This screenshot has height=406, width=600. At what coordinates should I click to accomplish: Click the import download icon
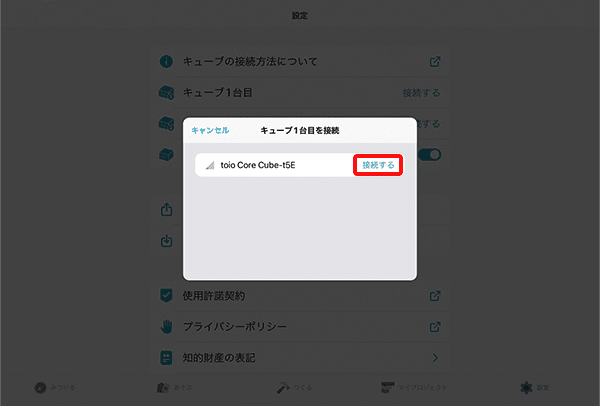[166, 241]
